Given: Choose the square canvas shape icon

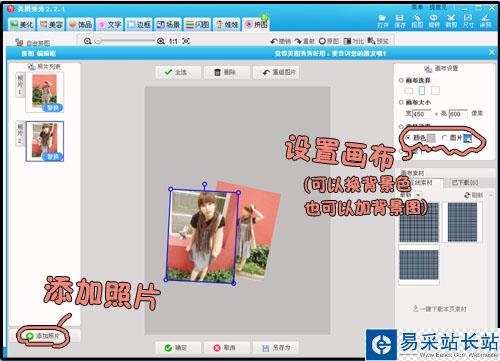Looking at the screenshot, I should [x=435, y=90].
